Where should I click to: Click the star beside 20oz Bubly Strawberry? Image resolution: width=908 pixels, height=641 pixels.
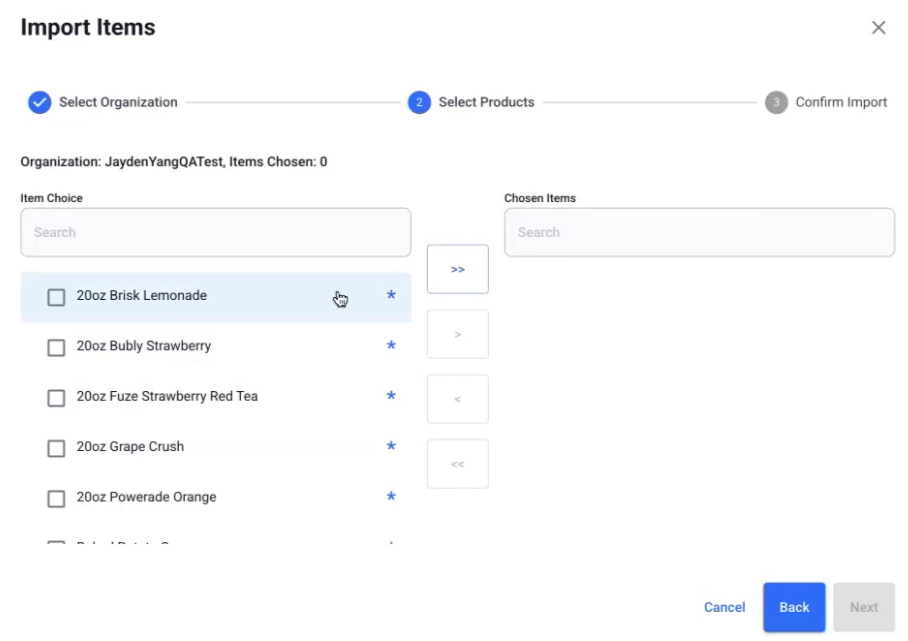(391, 346)
